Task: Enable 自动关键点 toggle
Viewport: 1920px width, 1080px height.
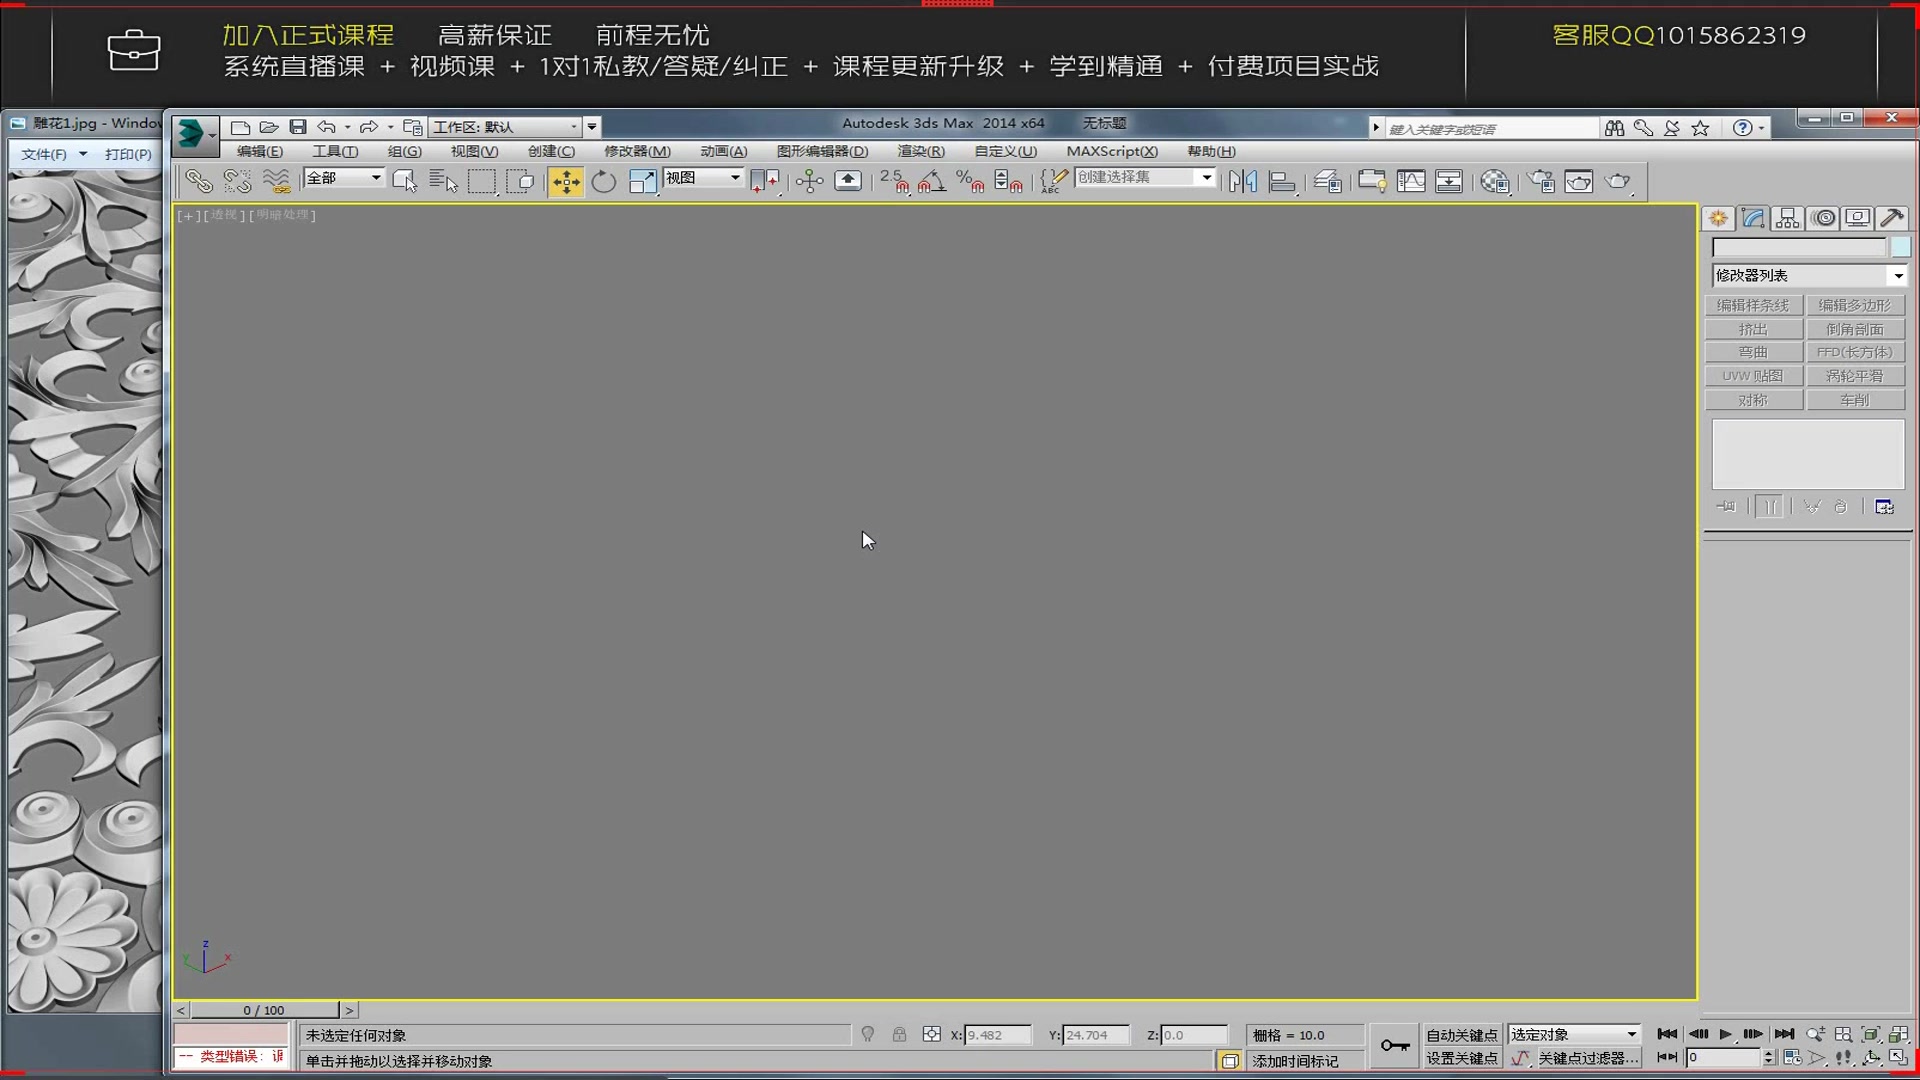Action: [x=1460, y=1034]
